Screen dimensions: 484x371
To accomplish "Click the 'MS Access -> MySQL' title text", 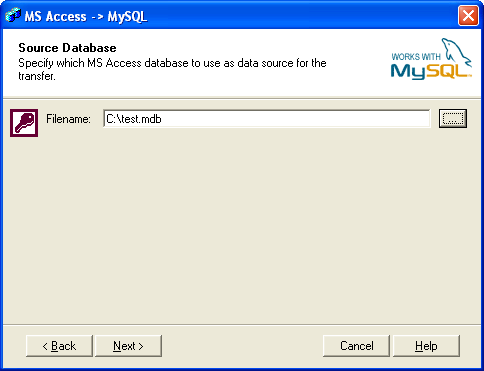I will 86,16.
